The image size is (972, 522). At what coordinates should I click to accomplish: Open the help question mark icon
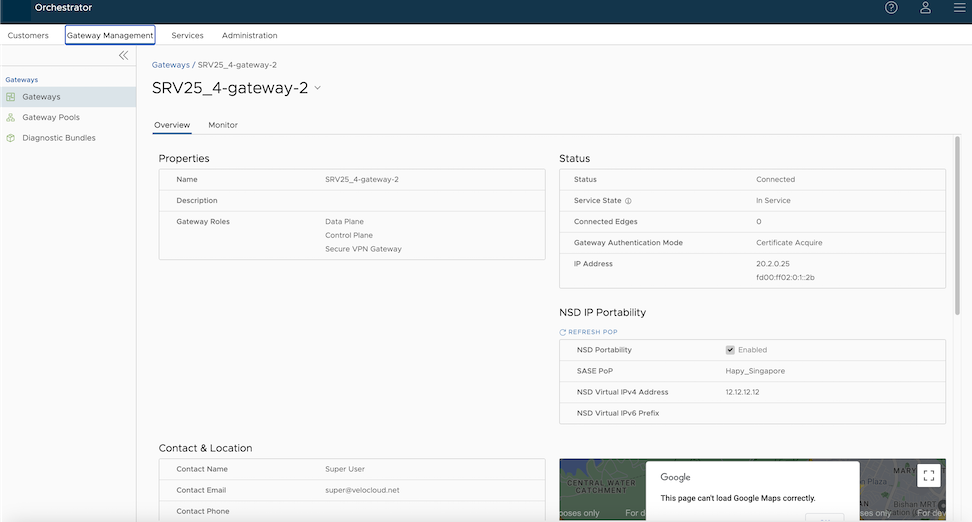pyautogui.click(x=891, y=8)
